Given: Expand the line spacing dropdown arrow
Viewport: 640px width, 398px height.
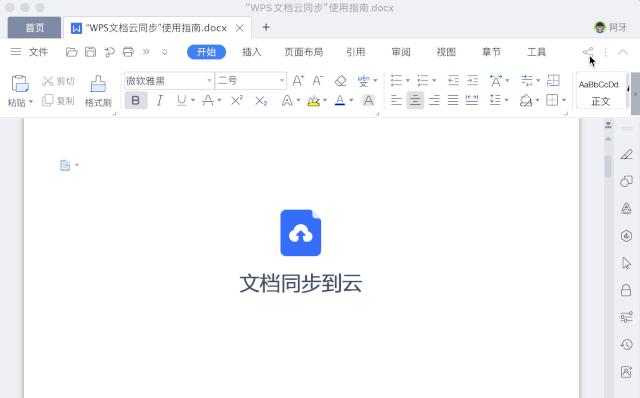Looking at the screenshot, I should click(x=507, y=100).
